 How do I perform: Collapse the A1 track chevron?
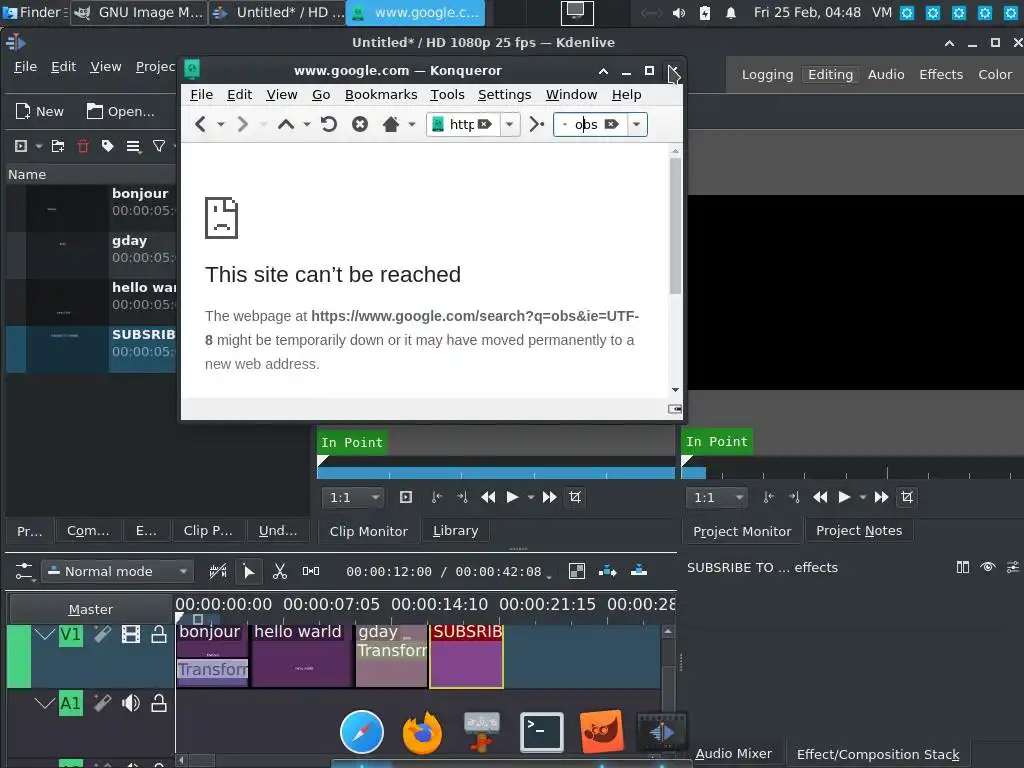45,703
